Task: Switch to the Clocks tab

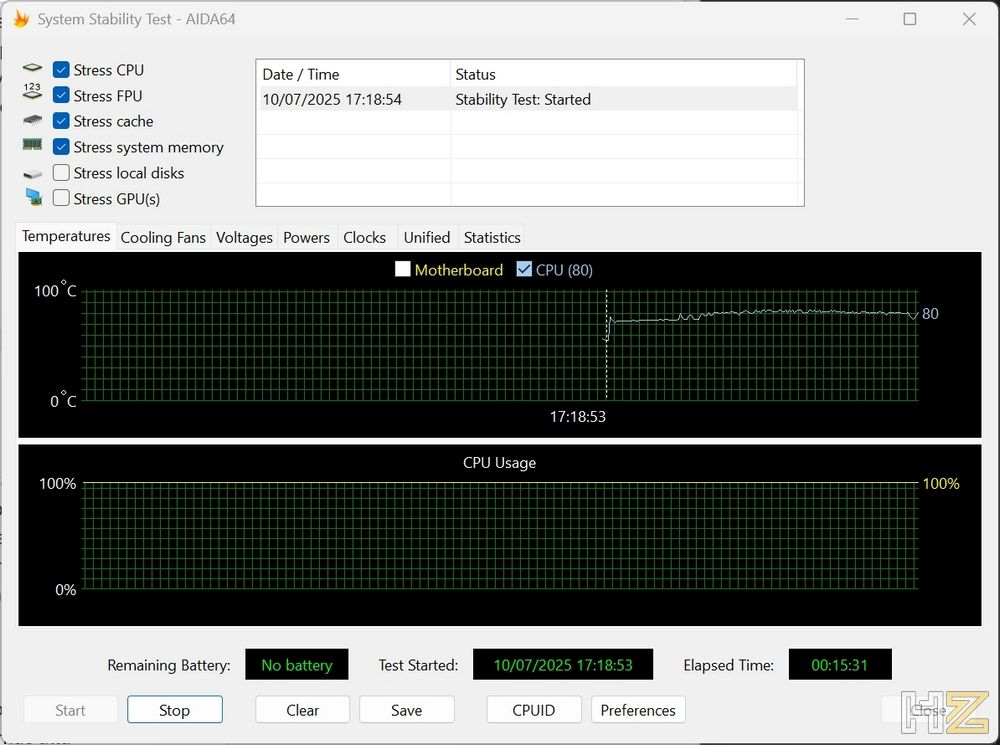Action: pyautogui.click(x=364, y=237)
